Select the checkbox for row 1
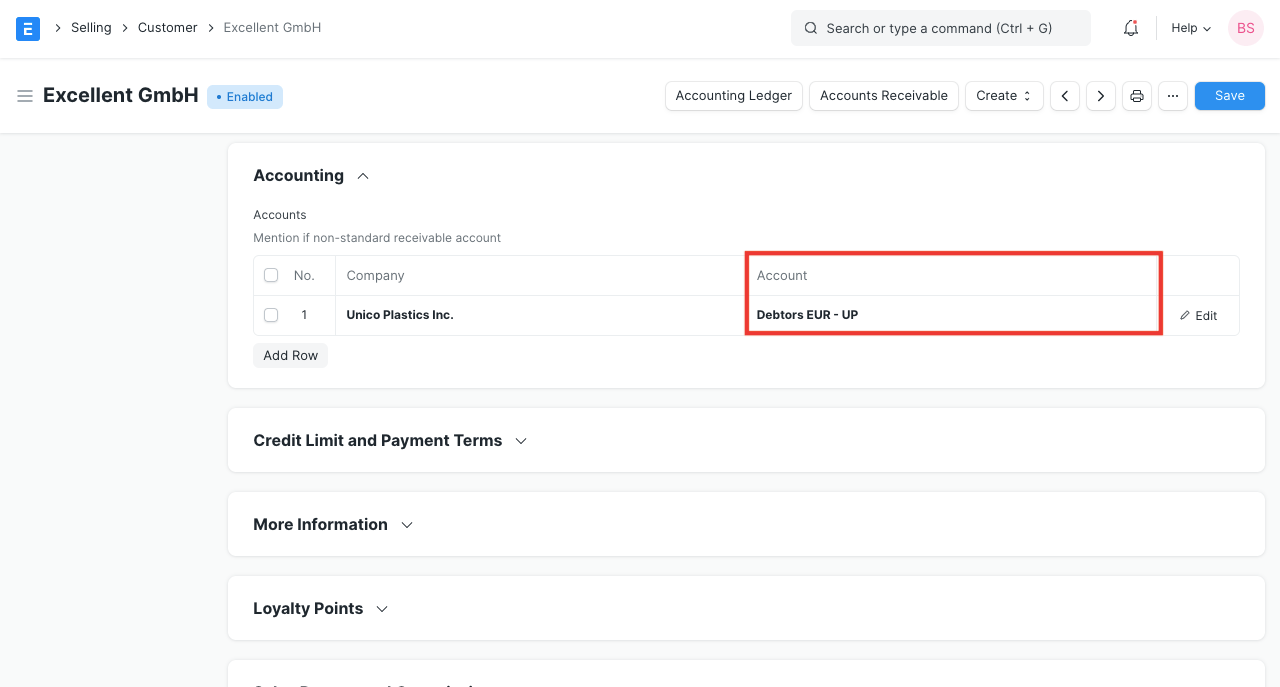This screenshot has height=687, width=1280. pos(271,315)
